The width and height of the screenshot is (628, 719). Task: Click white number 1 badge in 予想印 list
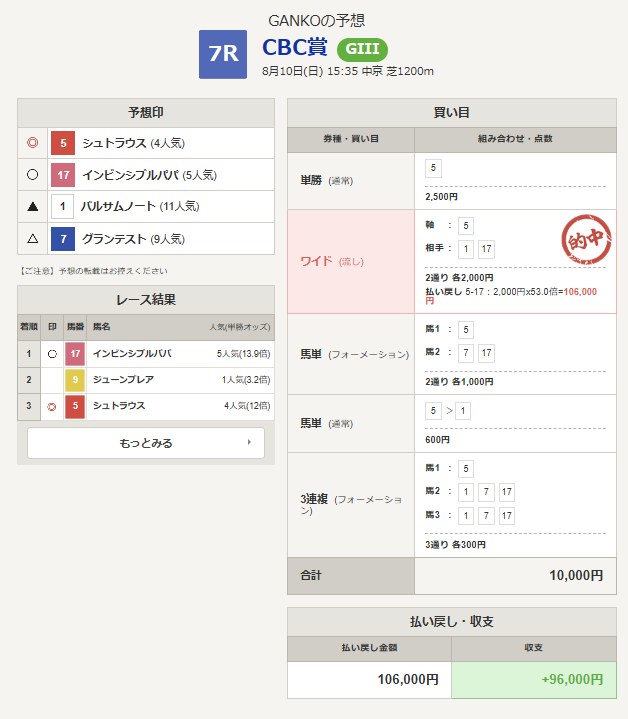[x=63, y=206]
